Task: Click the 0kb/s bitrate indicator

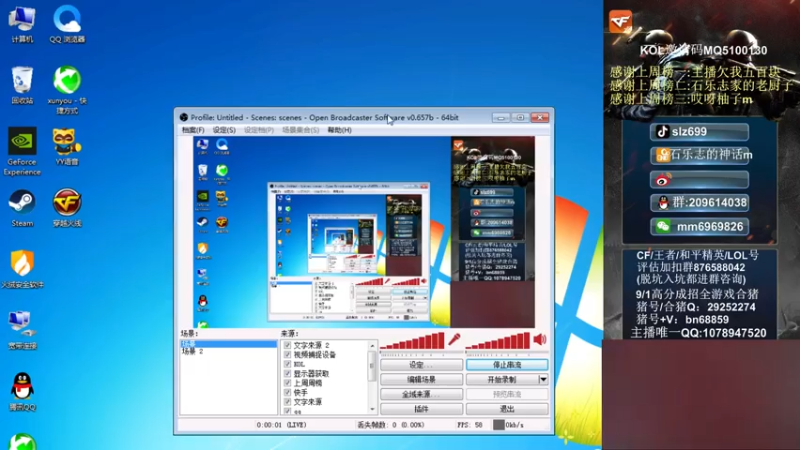Action: (509, 424)
